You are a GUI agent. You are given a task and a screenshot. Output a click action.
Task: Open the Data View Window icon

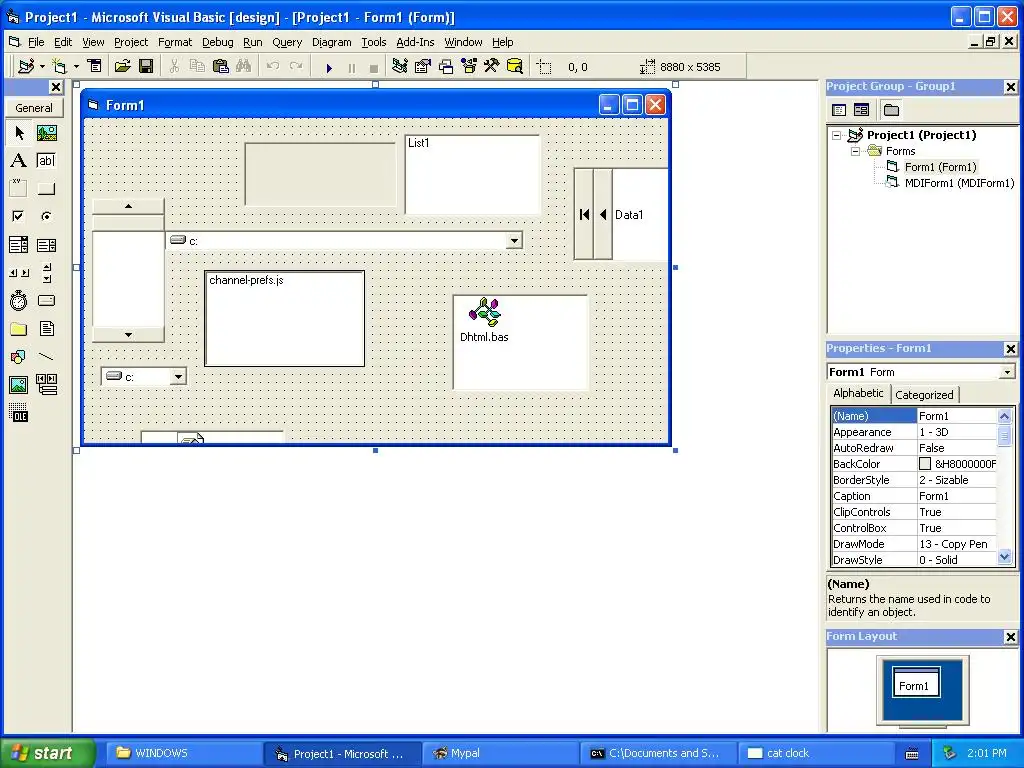click(515, 66)
